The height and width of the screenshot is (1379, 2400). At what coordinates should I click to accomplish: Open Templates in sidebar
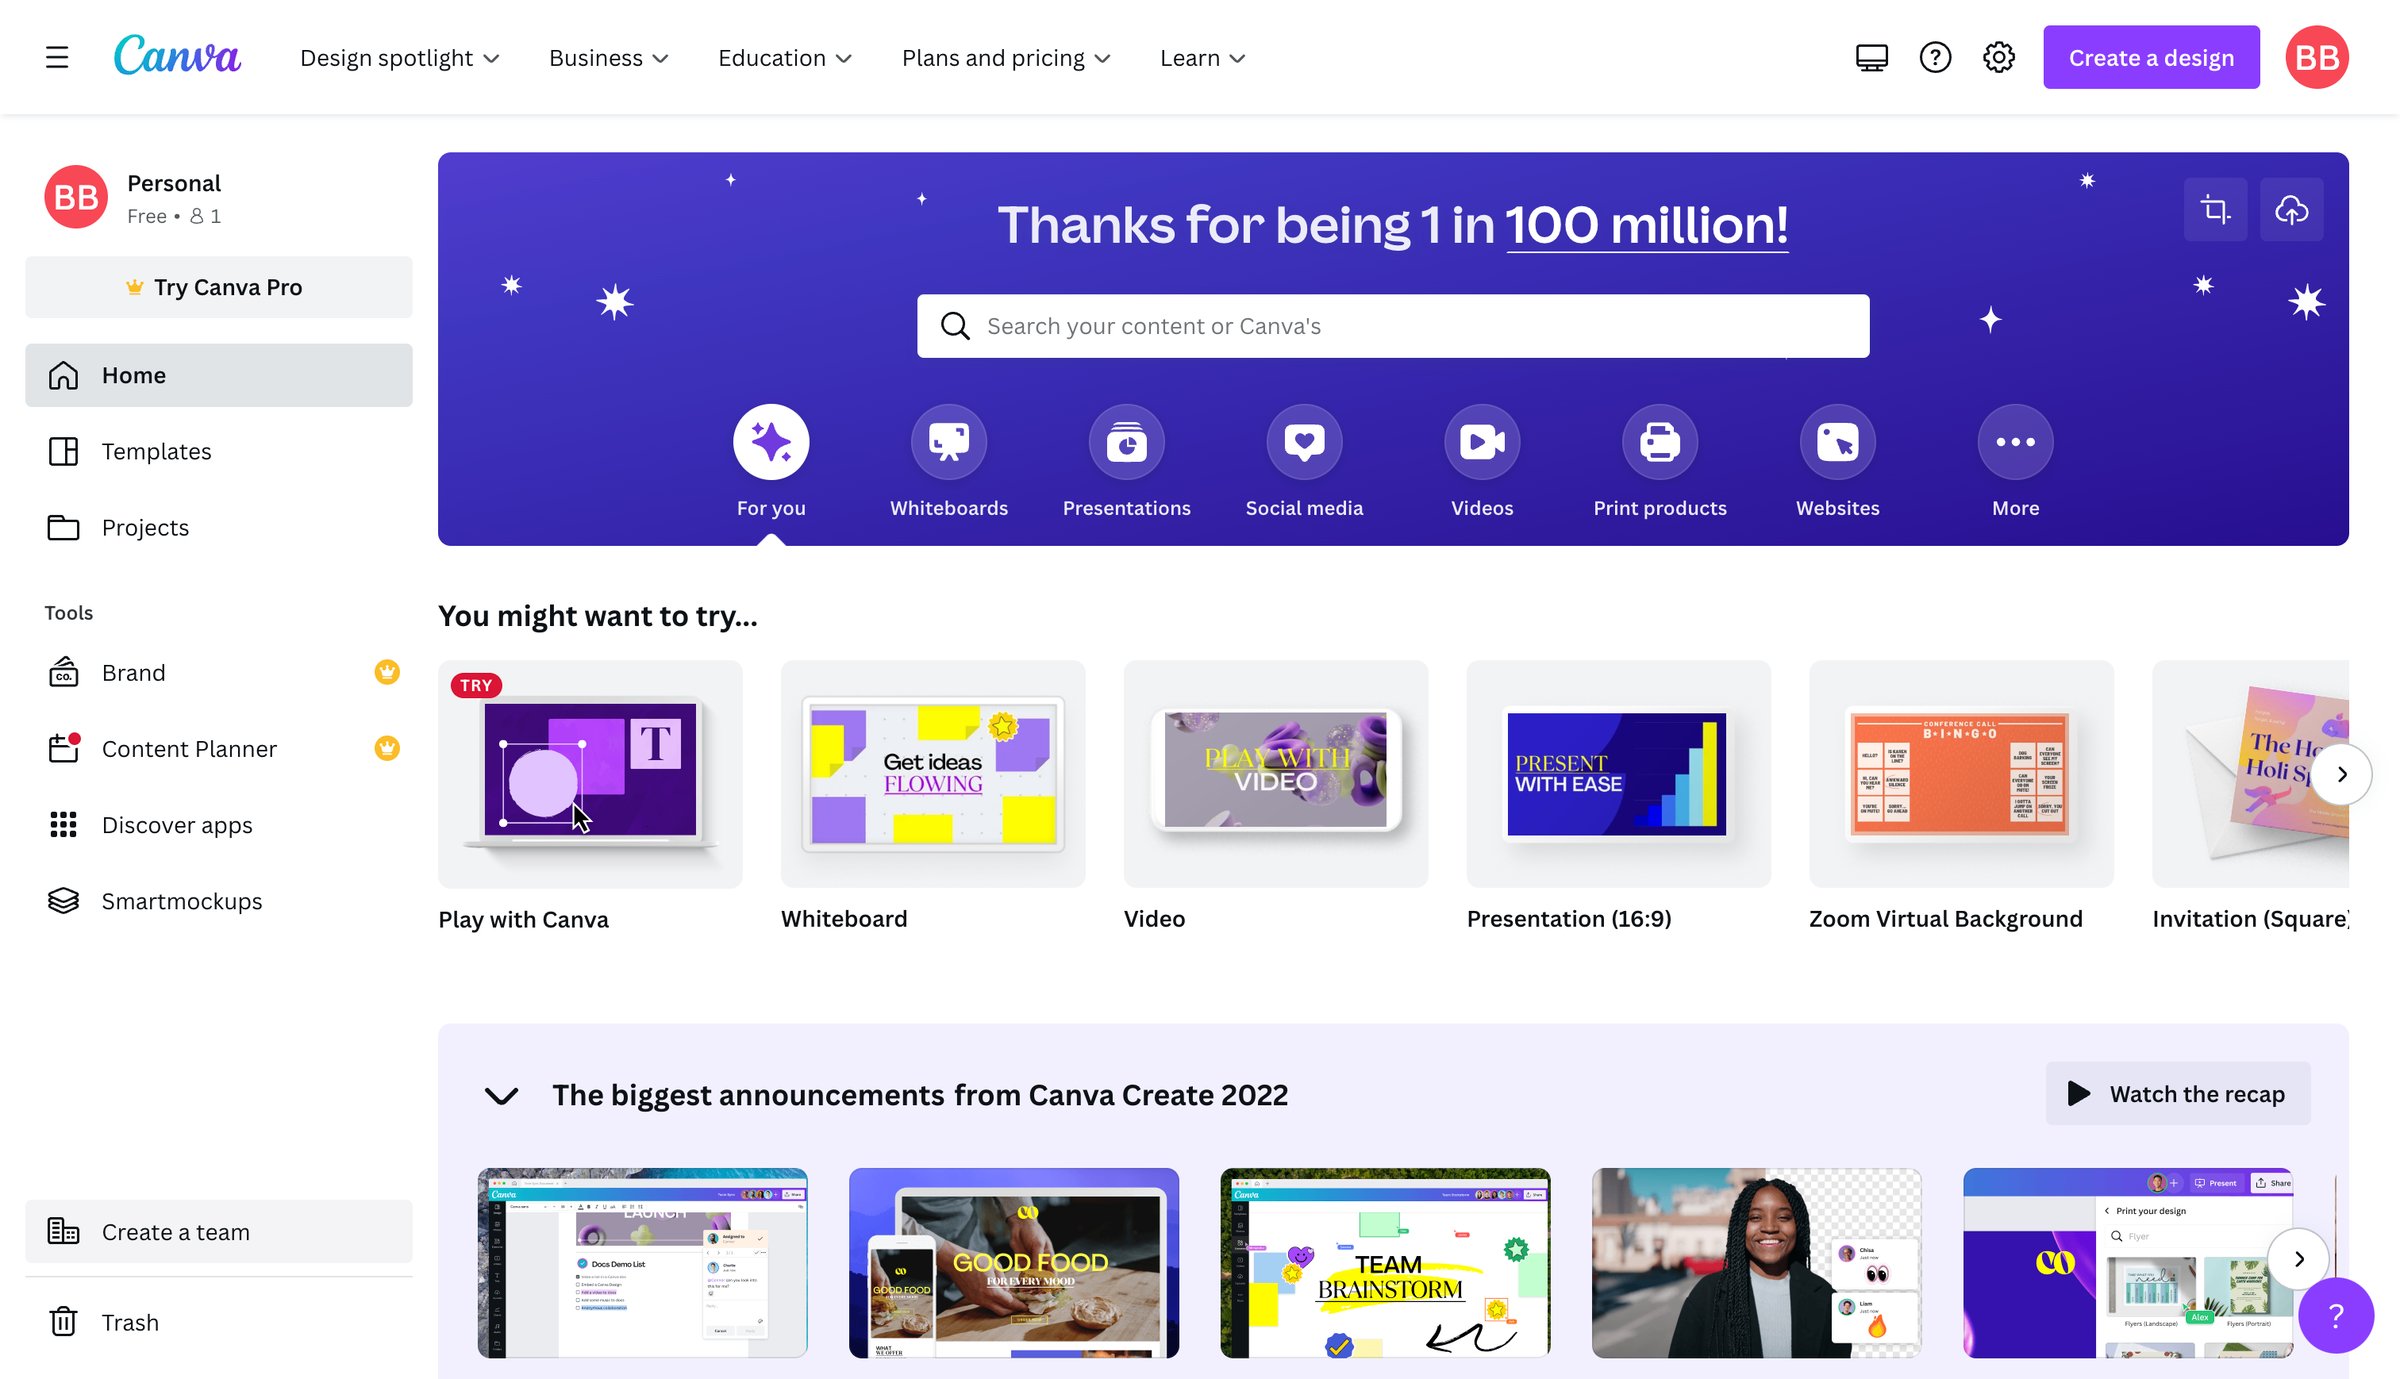pos(219,451)
